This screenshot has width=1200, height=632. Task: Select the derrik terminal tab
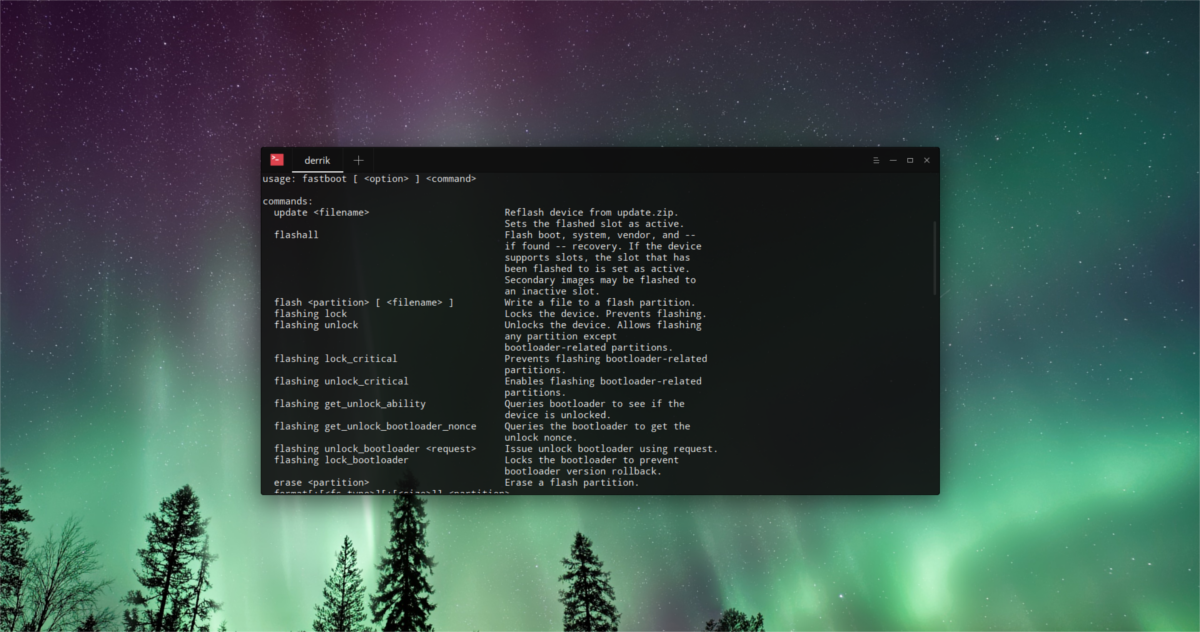tap(317, 160)
